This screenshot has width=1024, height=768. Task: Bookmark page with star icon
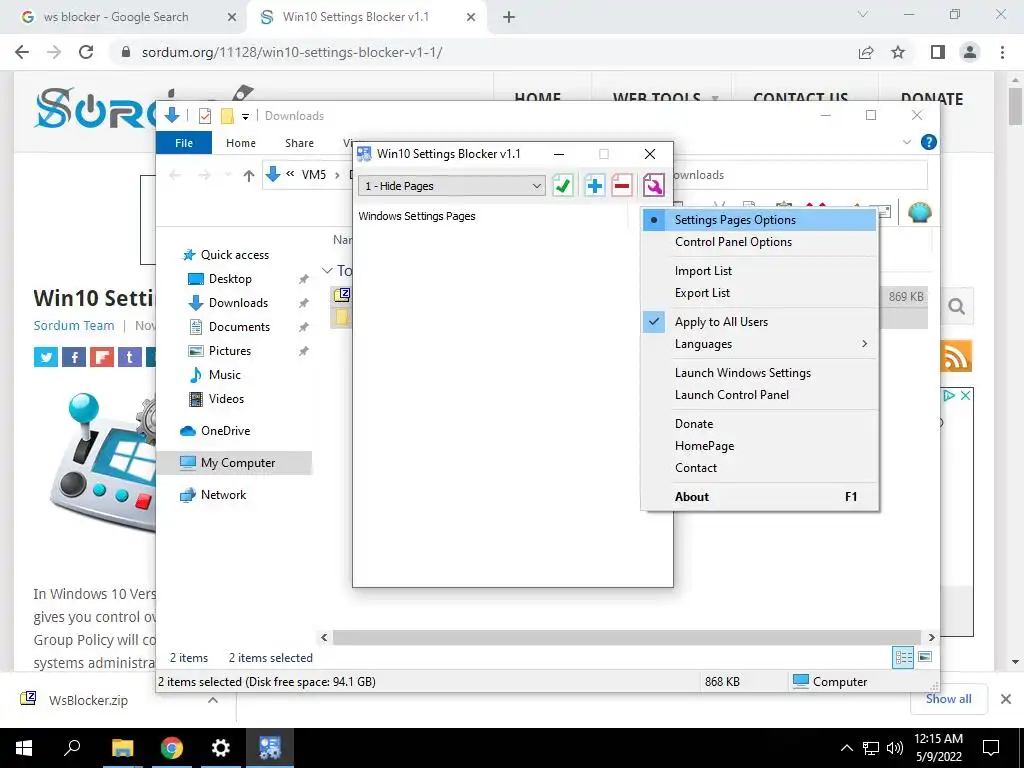pyautogui.click(x=898, y=52)
